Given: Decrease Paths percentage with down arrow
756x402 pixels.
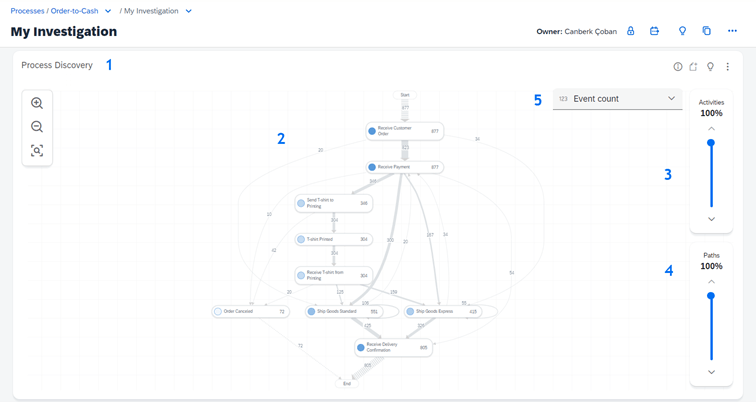Looking at the screenshot, I should pyautogui.click(x=711, y=372).
